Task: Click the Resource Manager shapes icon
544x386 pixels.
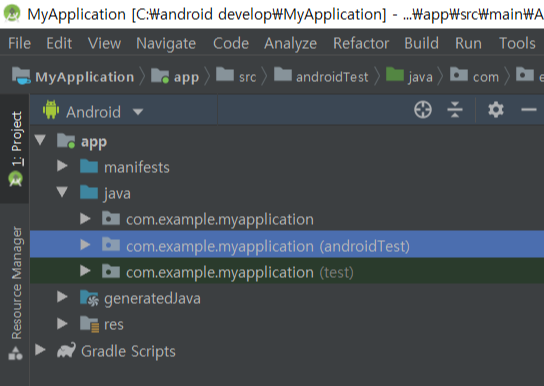Action: tap(16, 354)
